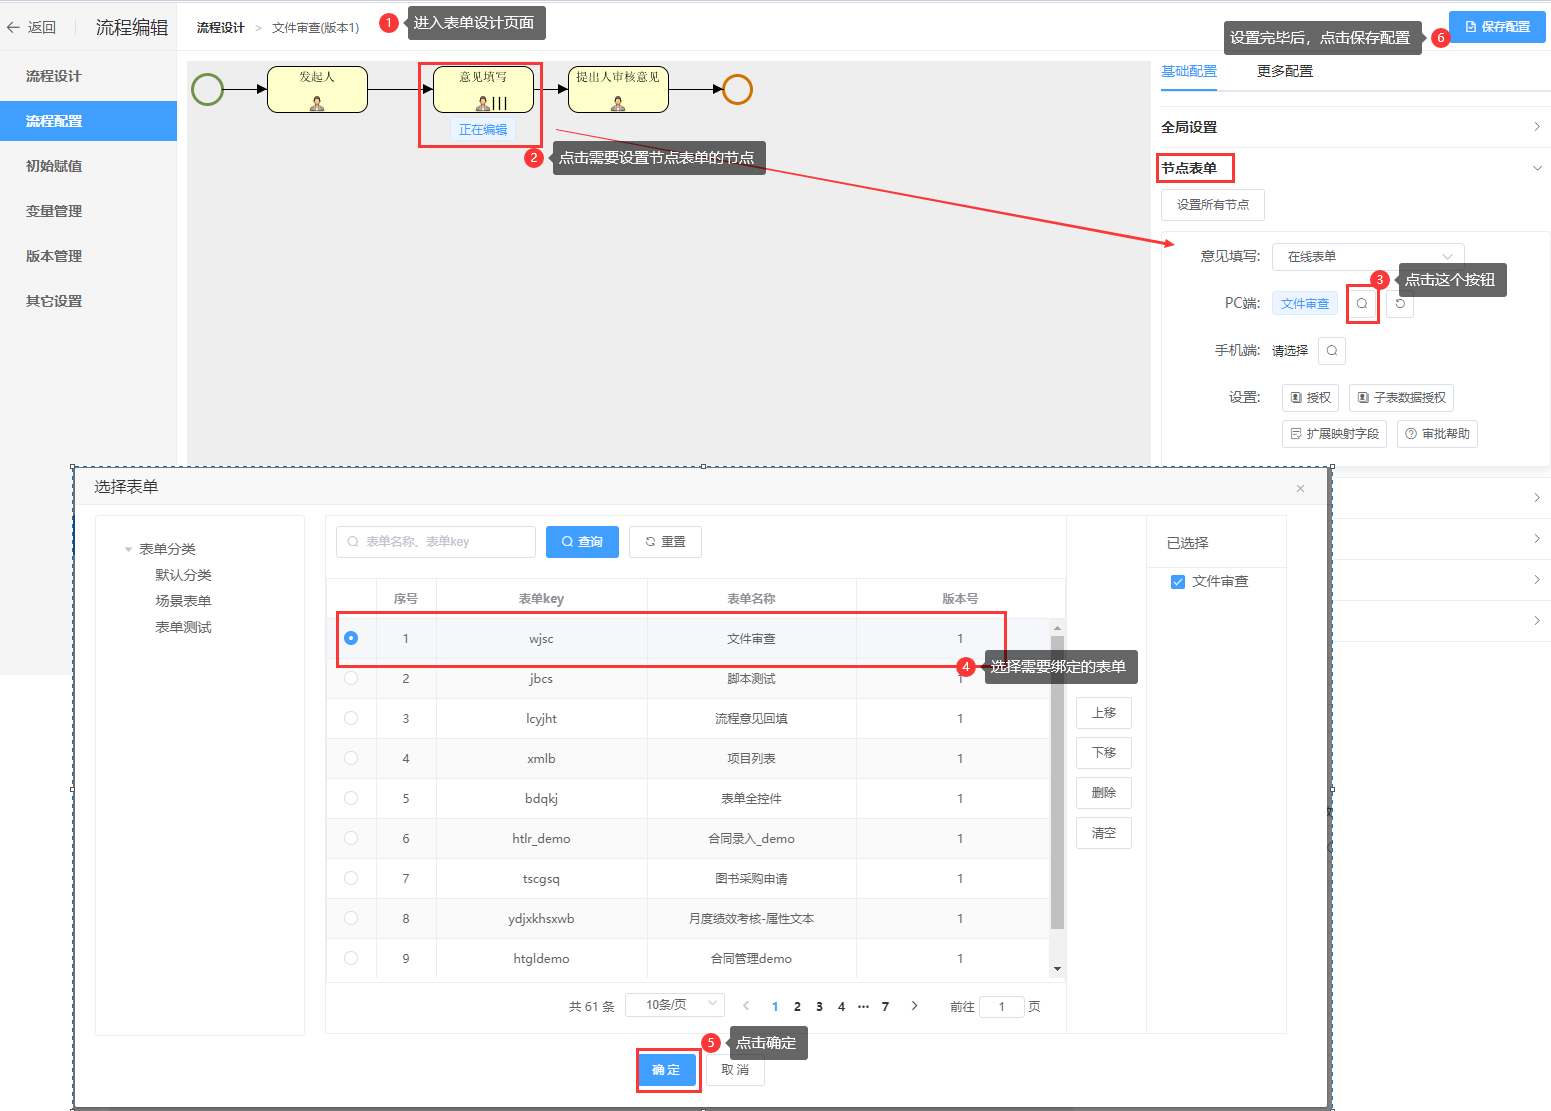Click the 重置 button in dialog
This screenshot has width=1551, height=1111.
665,542
